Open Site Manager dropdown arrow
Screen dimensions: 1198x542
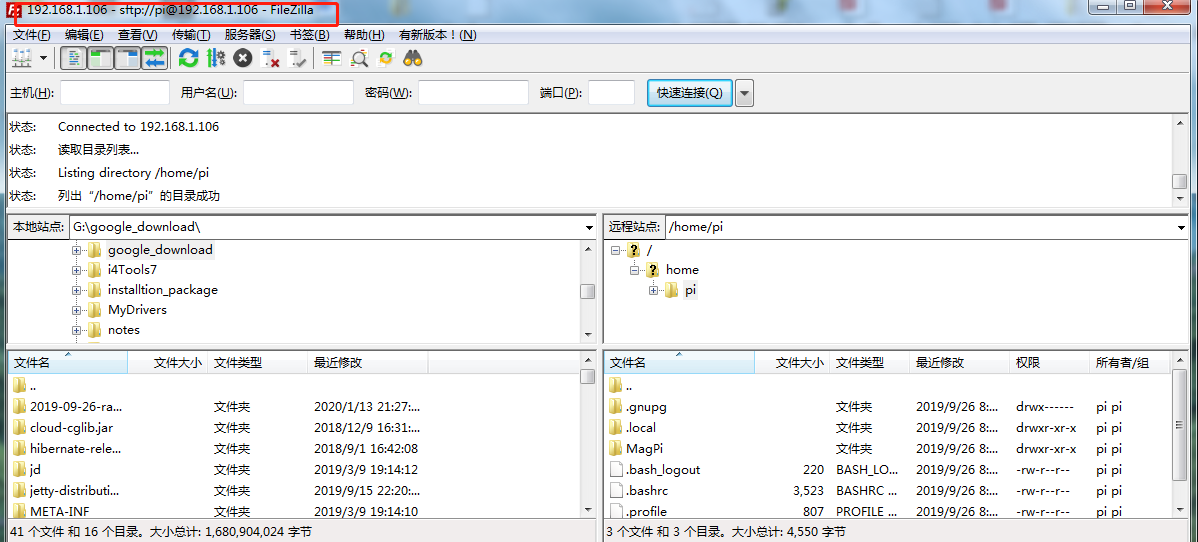(43, 58)
